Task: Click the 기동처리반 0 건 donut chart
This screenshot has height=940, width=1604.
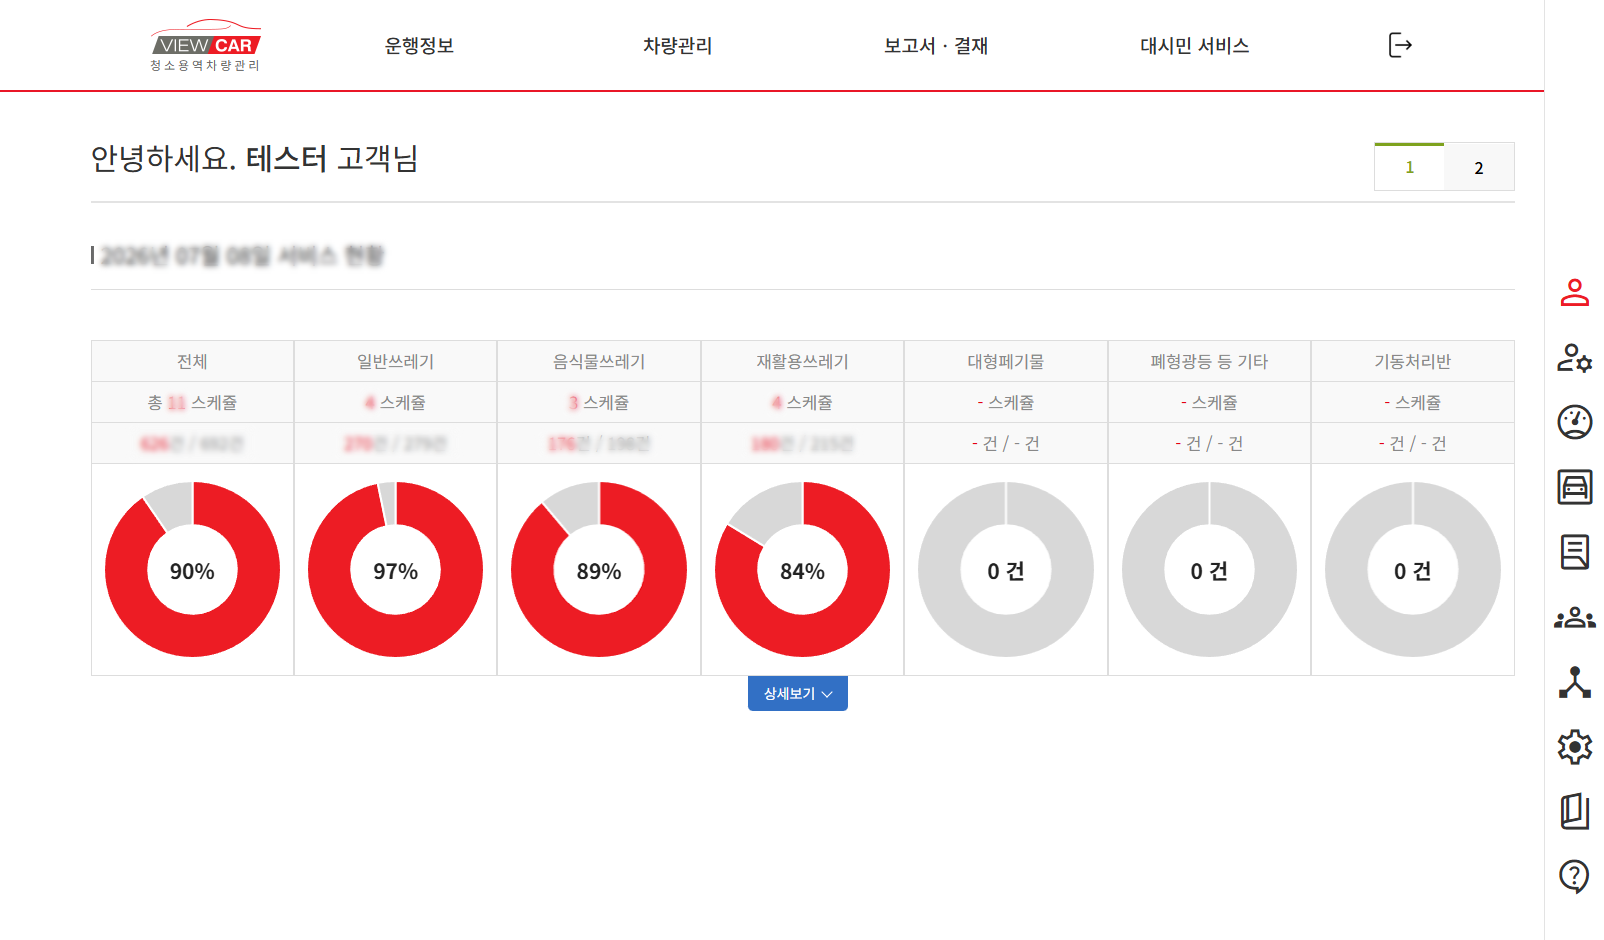Action: [x=1412, y=570]
